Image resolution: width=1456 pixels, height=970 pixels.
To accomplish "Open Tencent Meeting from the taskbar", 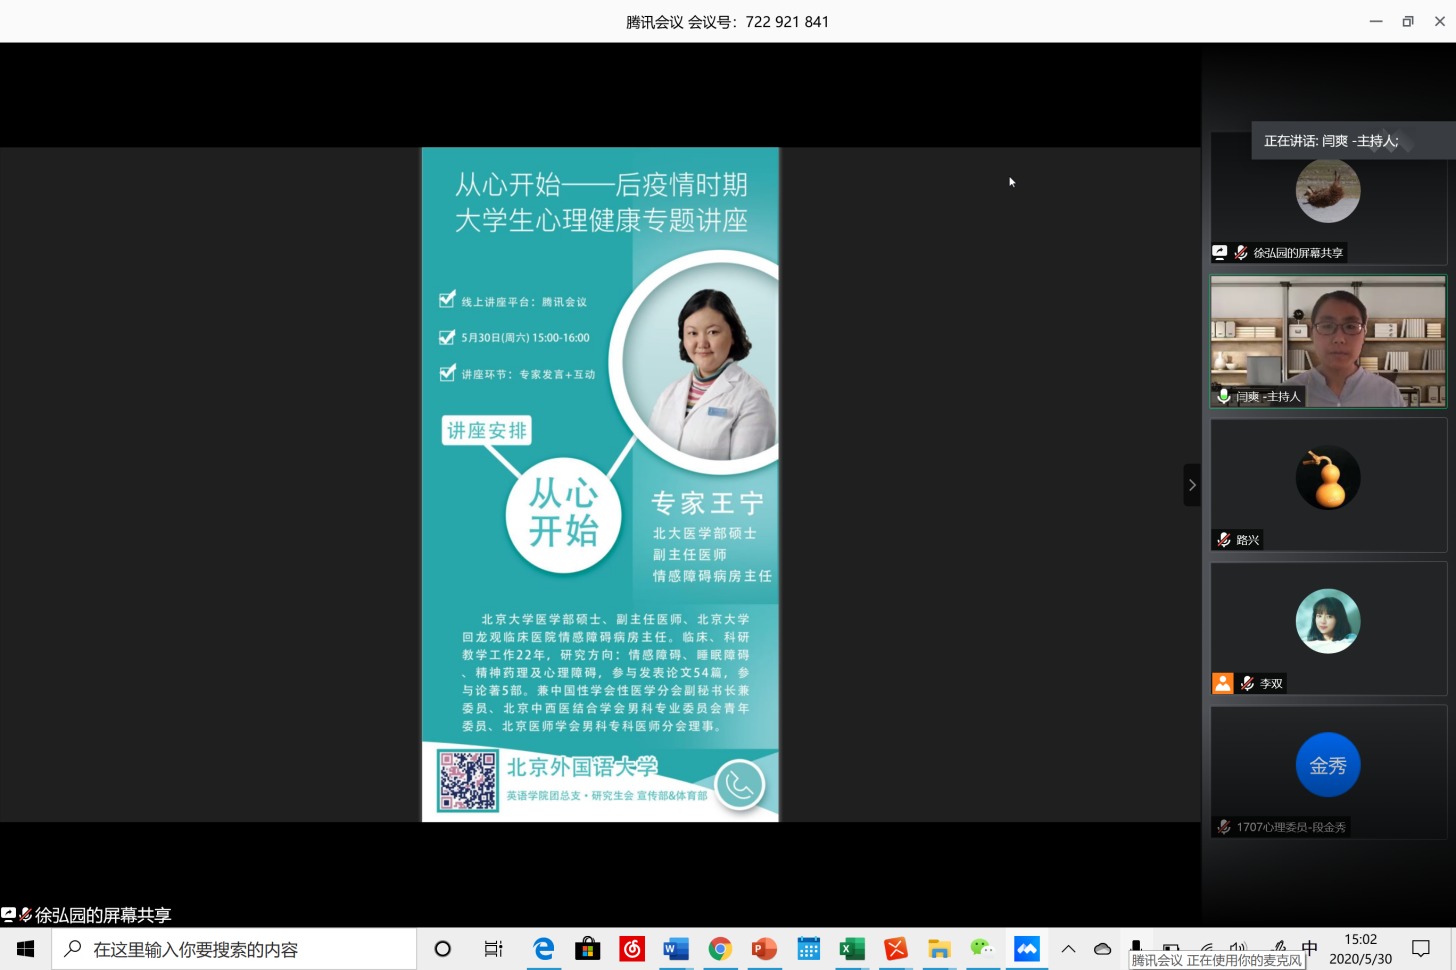I will pos(1026,949).
